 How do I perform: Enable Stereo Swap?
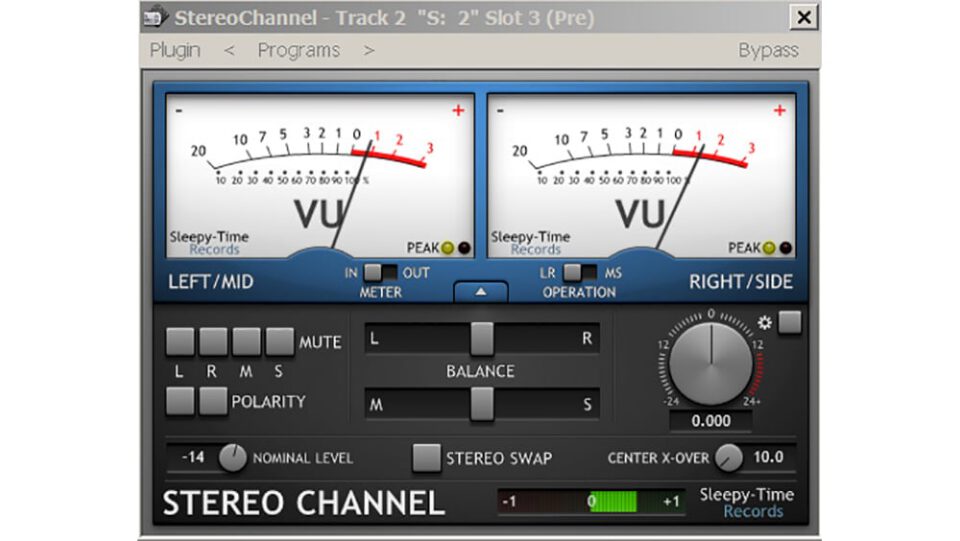426,458
